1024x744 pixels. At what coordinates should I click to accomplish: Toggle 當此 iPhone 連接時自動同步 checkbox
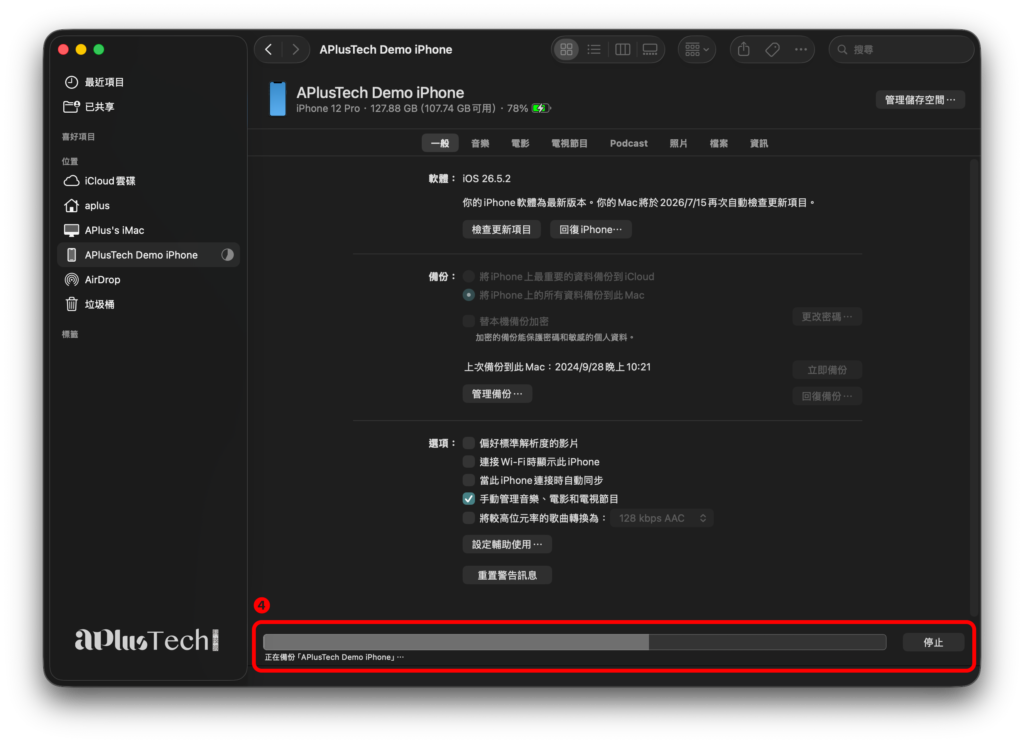pos(468,480)
